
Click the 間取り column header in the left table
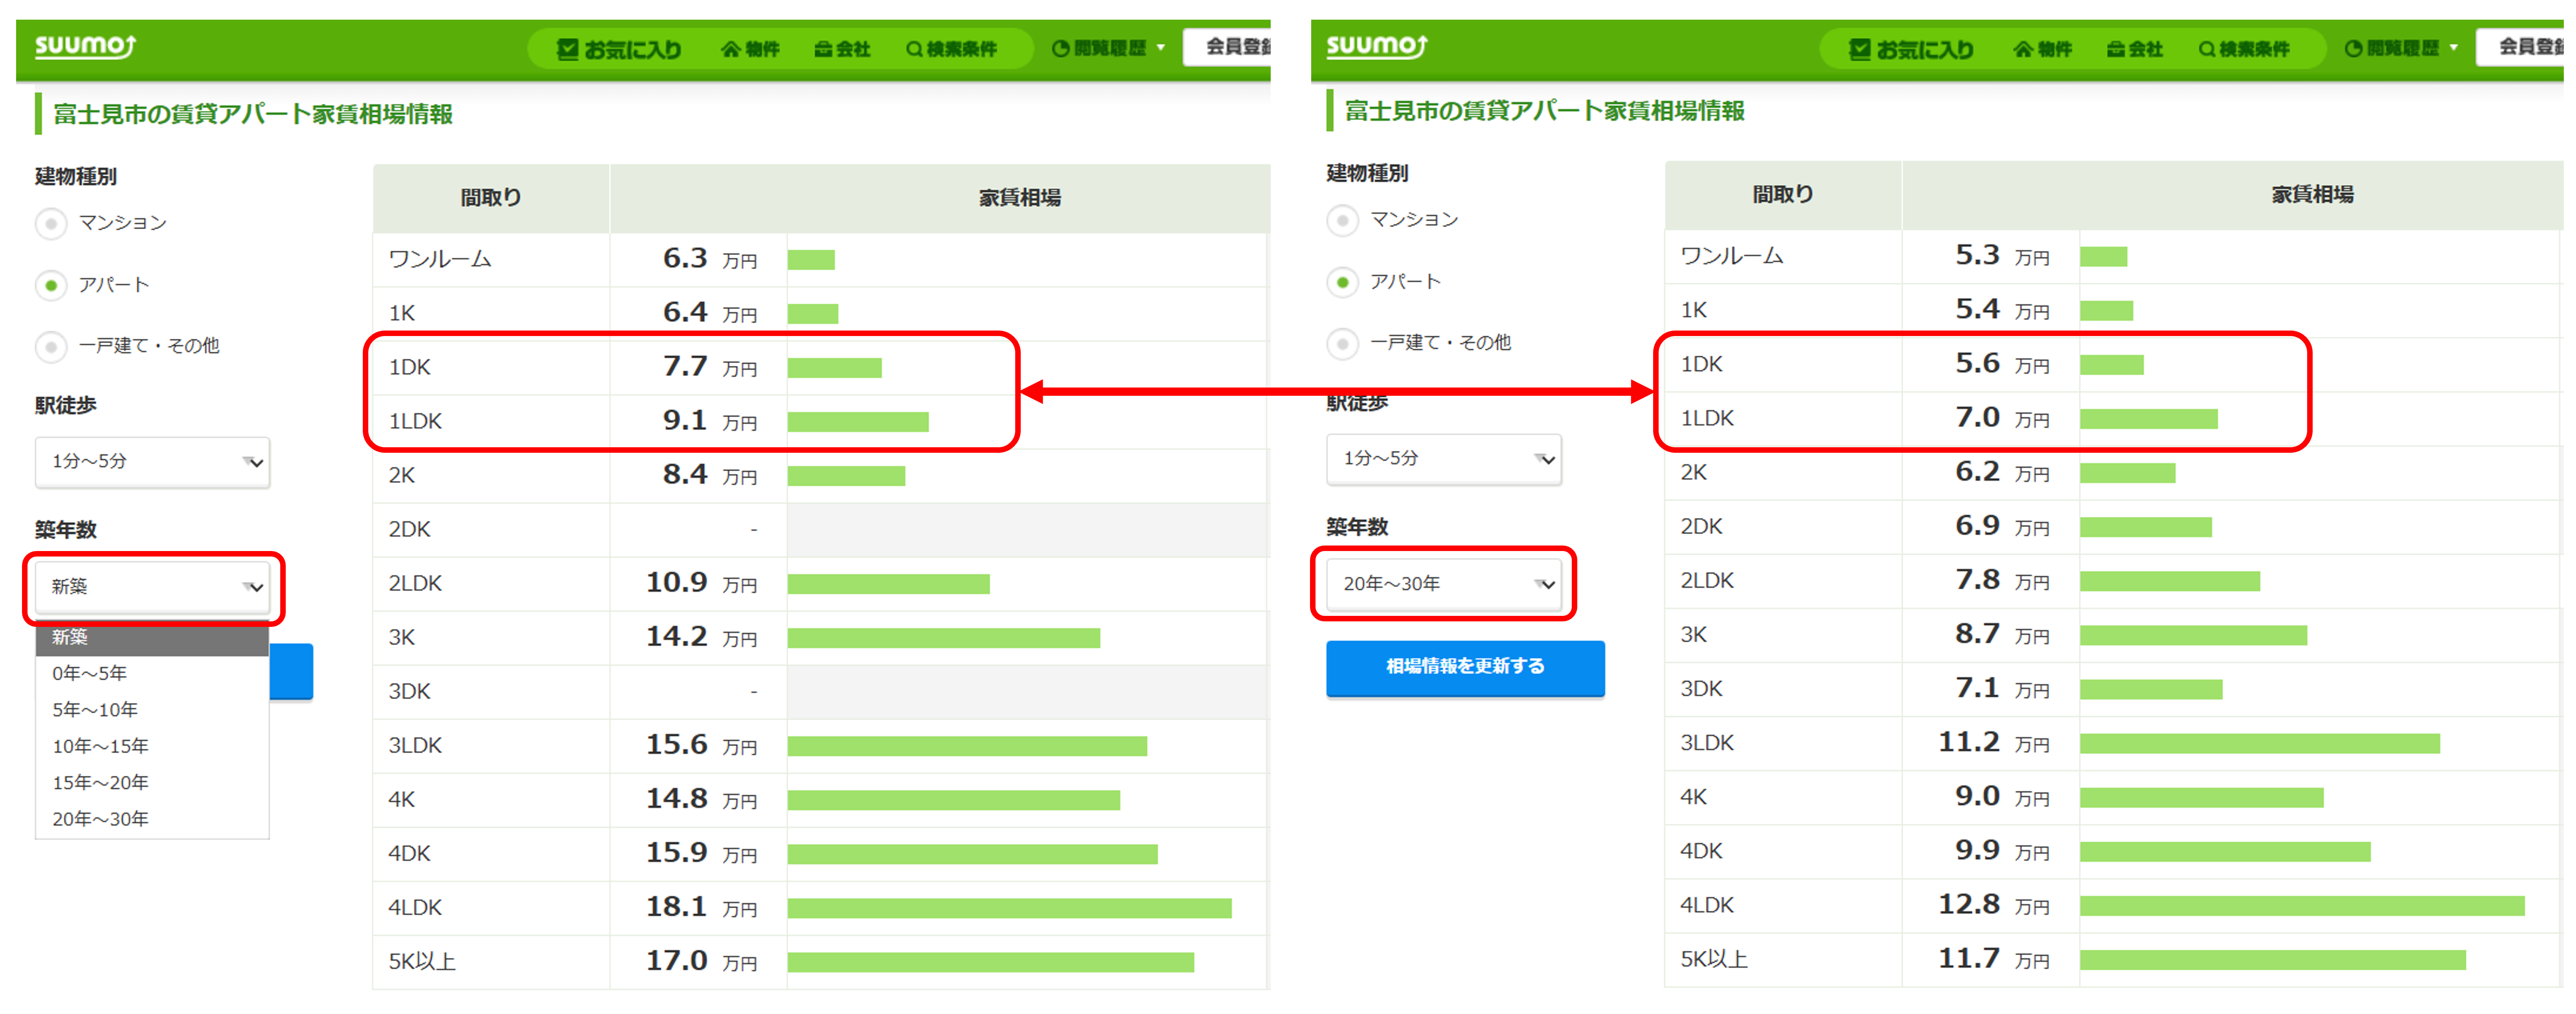pyautogui.click(x=491, y=198)
